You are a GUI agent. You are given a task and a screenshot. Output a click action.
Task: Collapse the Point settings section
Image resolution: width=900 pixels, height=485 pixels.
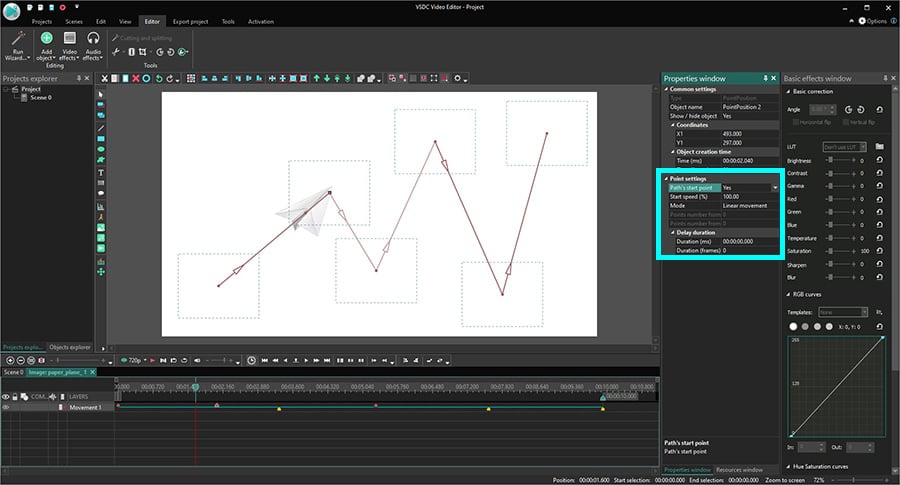[x=666, y=179]
